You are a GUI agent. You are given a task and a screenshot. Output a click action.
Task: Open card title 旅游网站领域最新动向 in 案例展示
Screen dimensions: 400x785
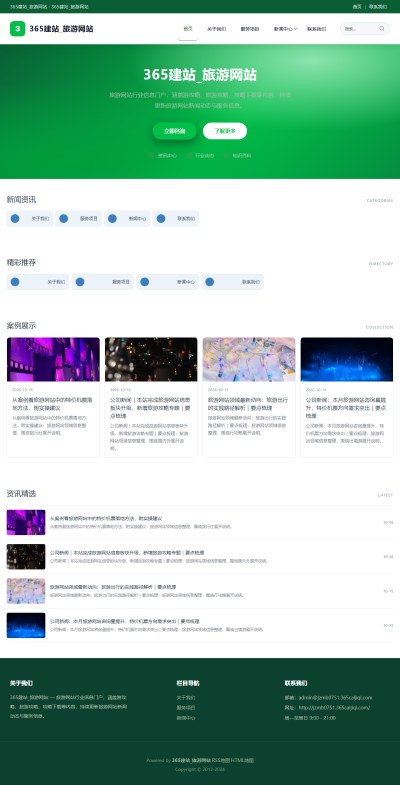click(x=248, y=404)
